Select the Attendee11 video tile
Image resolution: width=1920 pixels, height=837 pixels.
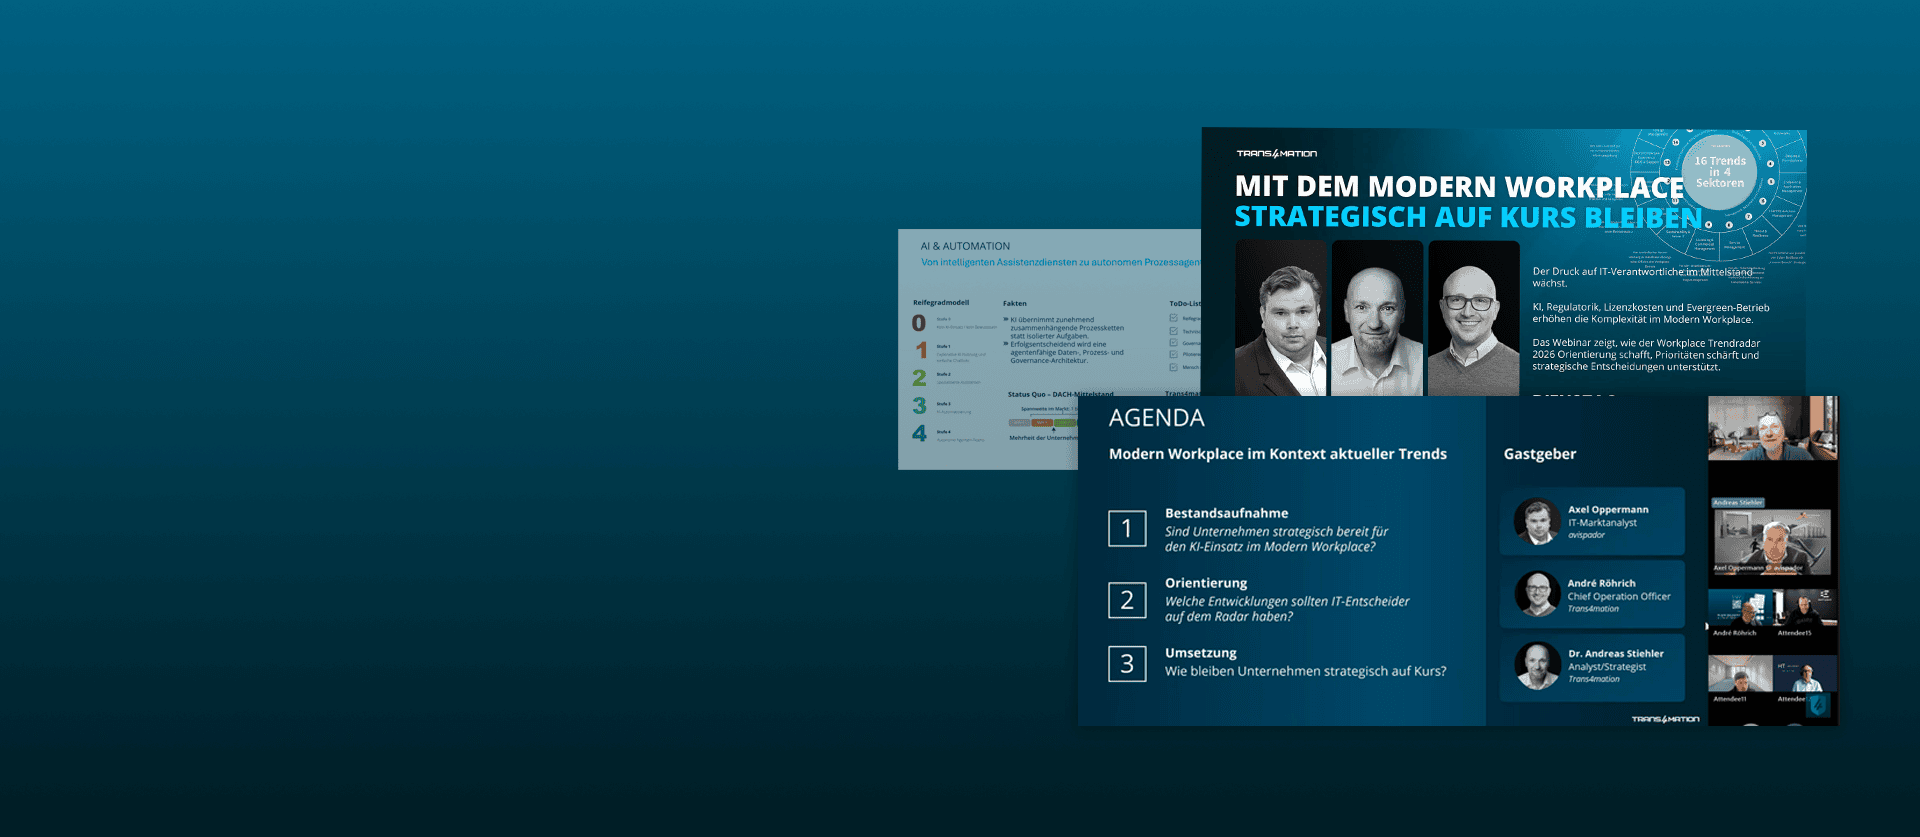[x=1739, y=677]
